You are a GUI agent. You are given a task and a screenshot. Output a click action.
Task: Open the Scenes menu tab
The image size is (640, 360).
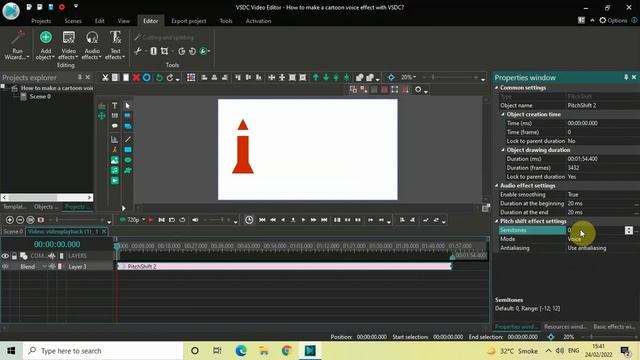73,21
